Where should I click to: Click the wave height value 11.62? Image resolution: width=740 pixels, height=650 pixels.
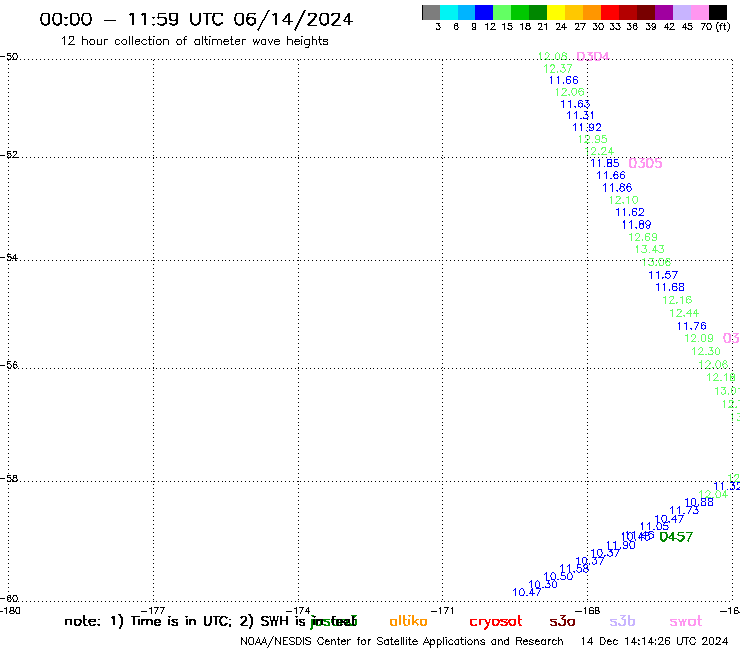click(630, 212)
